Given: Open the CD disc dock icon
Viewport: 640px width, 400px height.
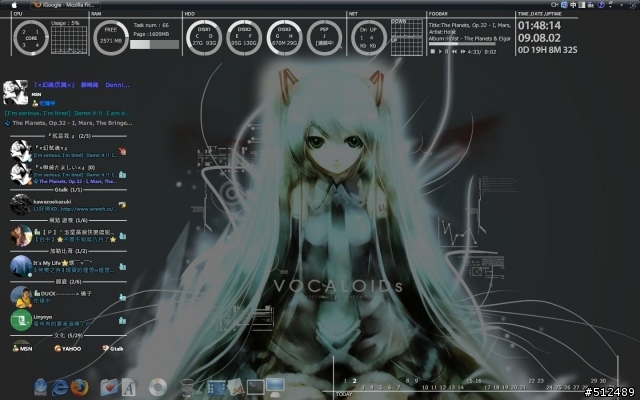Looking at the screenshot, I should coord(158,387).
